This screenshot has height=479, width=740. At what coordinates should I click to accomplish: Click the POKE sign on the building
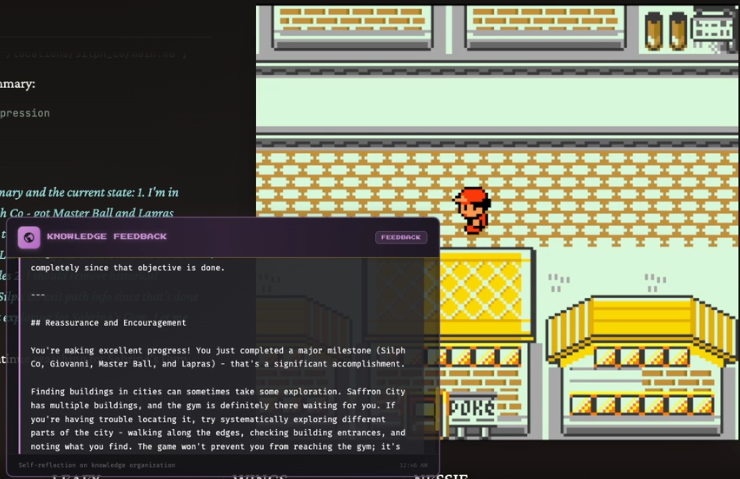click(x=471, y=408)
